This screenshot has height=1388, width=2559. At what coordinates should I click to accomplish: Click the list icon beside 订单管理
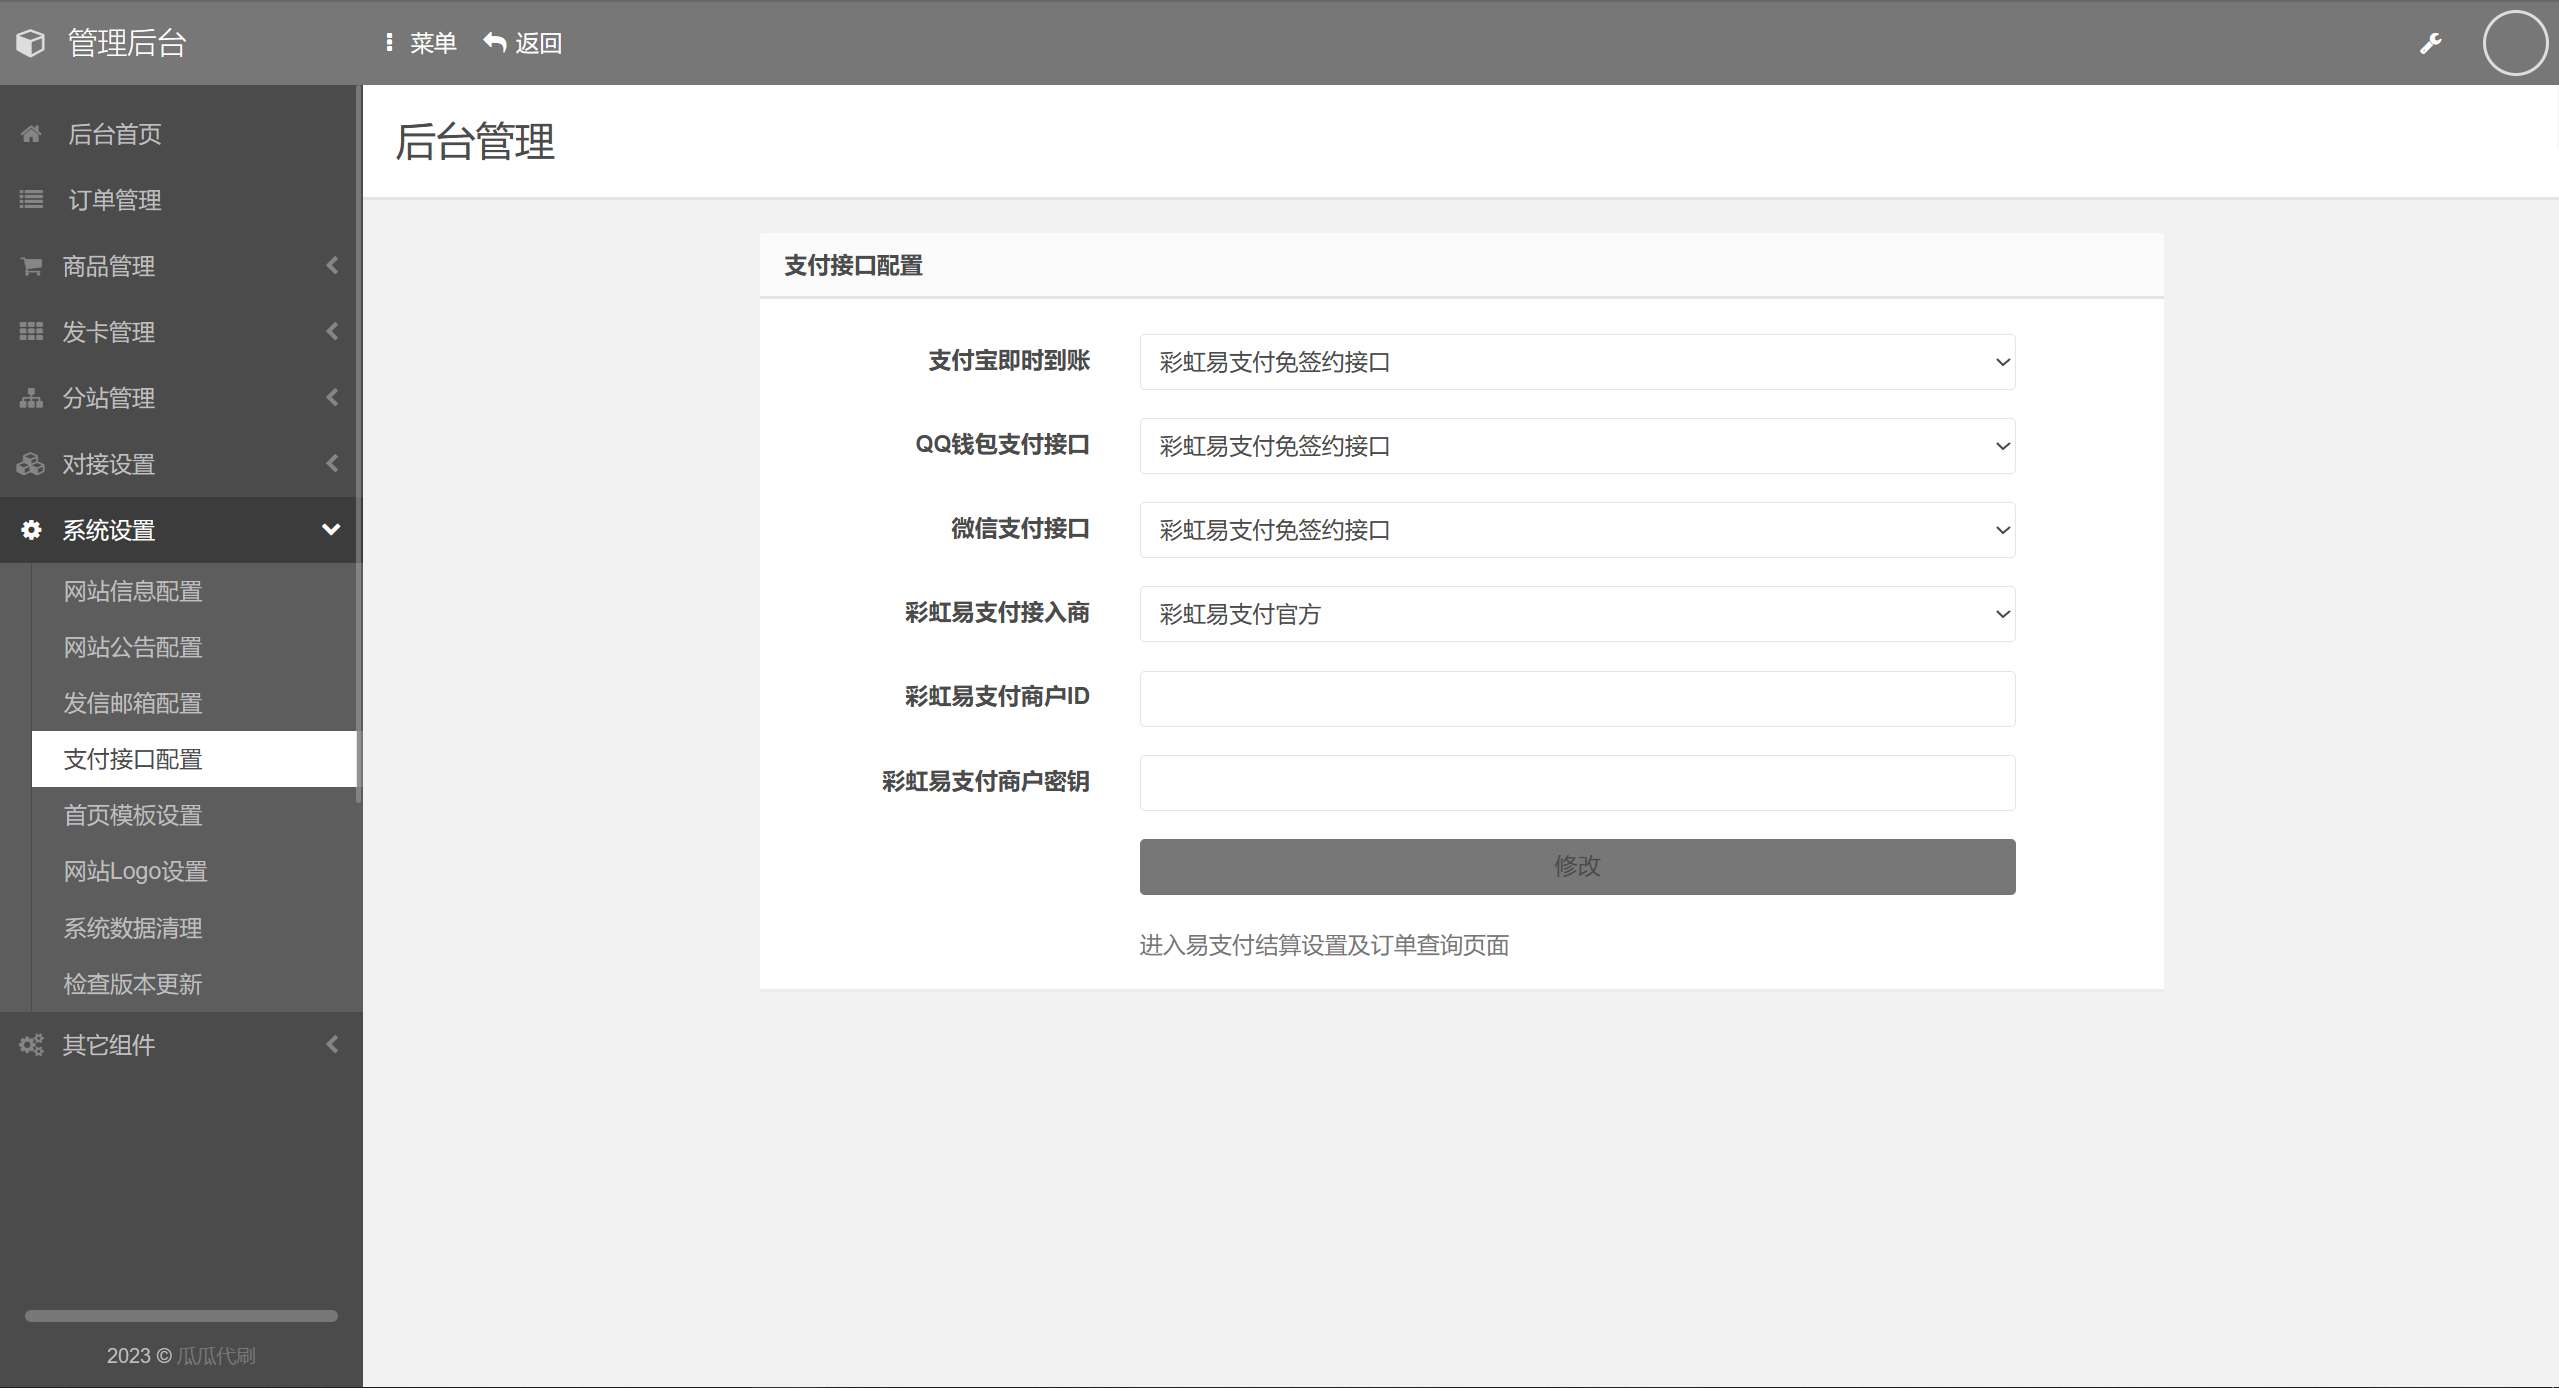click(x=31, y=200)
